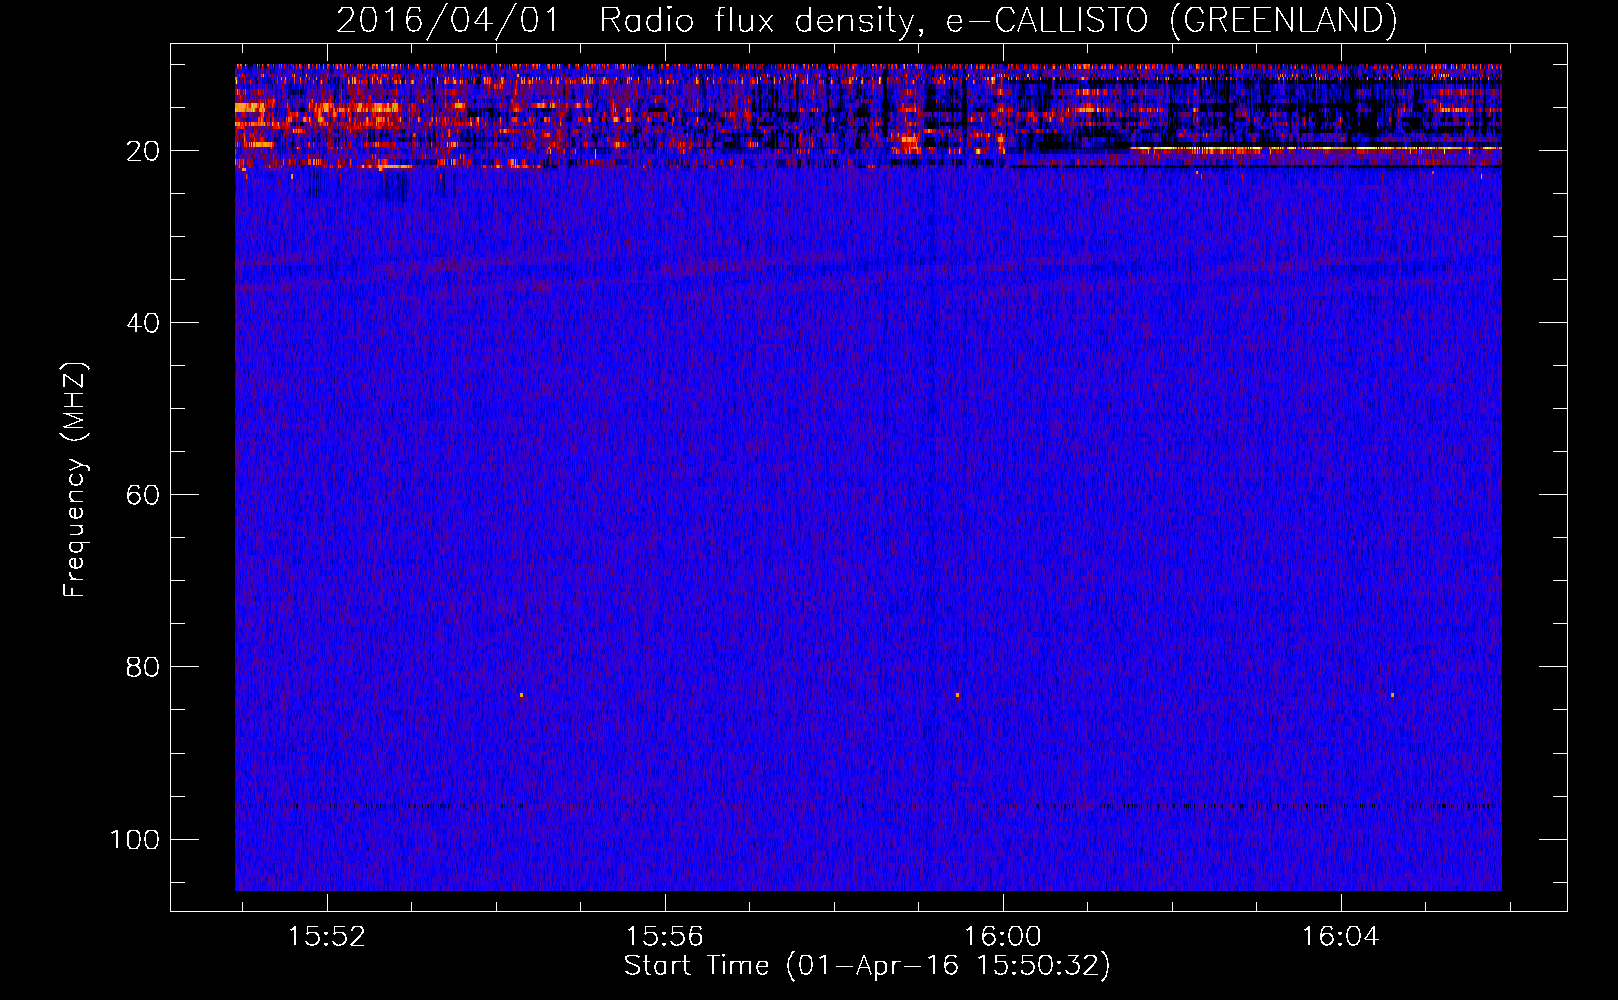This screenshot has width=1618, height=1000.
Task: Click the orange dot near 16:00 below 80 MHz
Action: (x=957, y=694)
